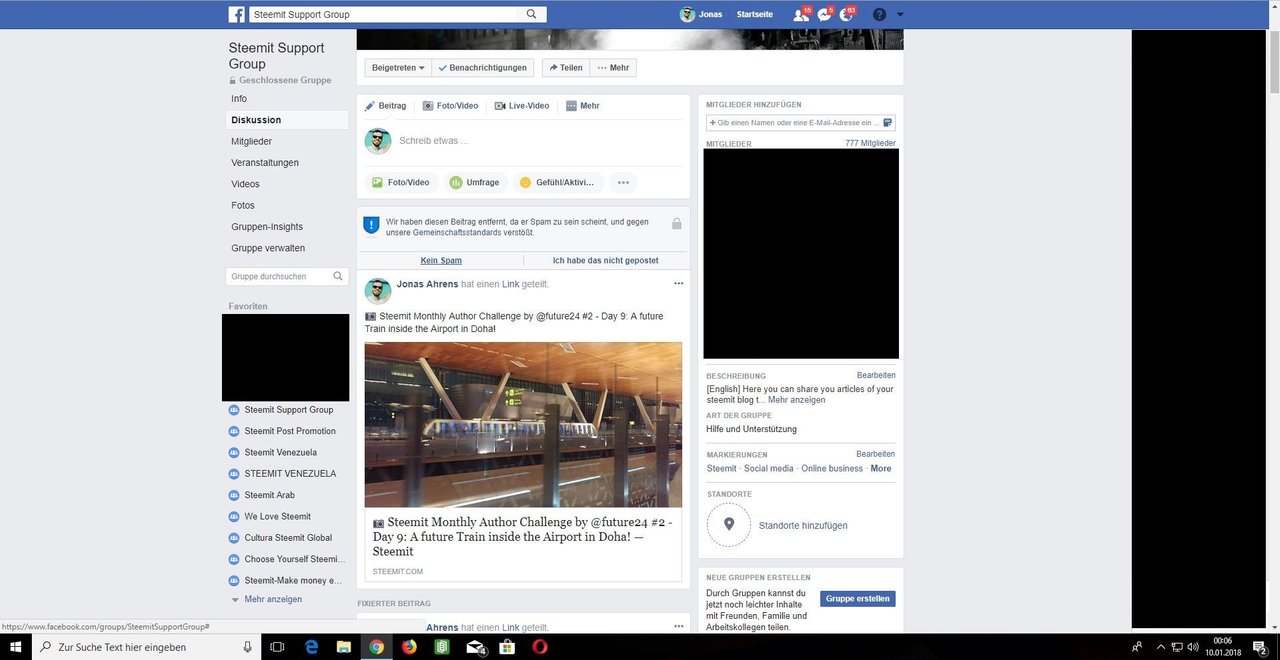Select the Live-Video composer tab
The image size is (1280, 660).
coord(522,106)
